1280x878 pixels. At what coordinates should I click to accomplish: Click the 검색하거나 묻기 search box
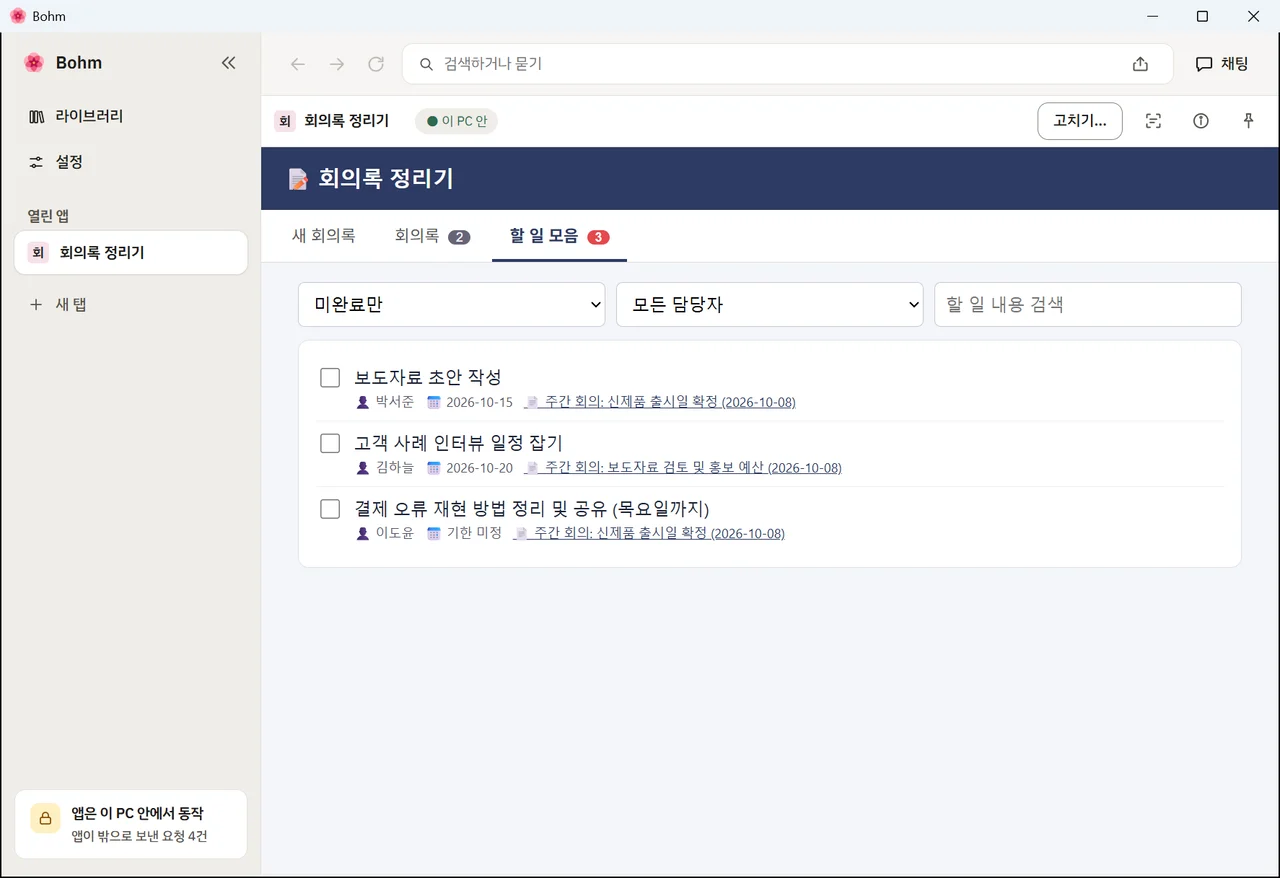pyautogui.click(x=787, y=64)
